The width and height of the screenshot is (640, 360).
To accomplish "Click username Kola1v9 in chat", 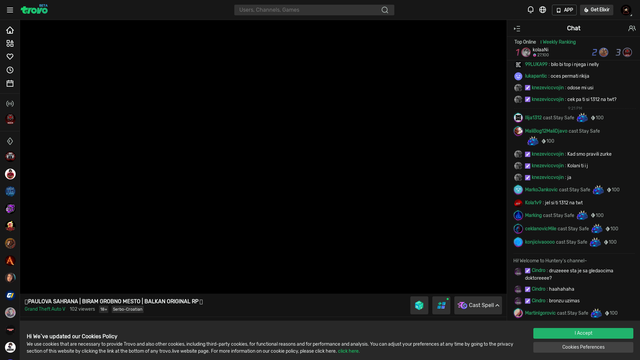I will tap(533, 203).
